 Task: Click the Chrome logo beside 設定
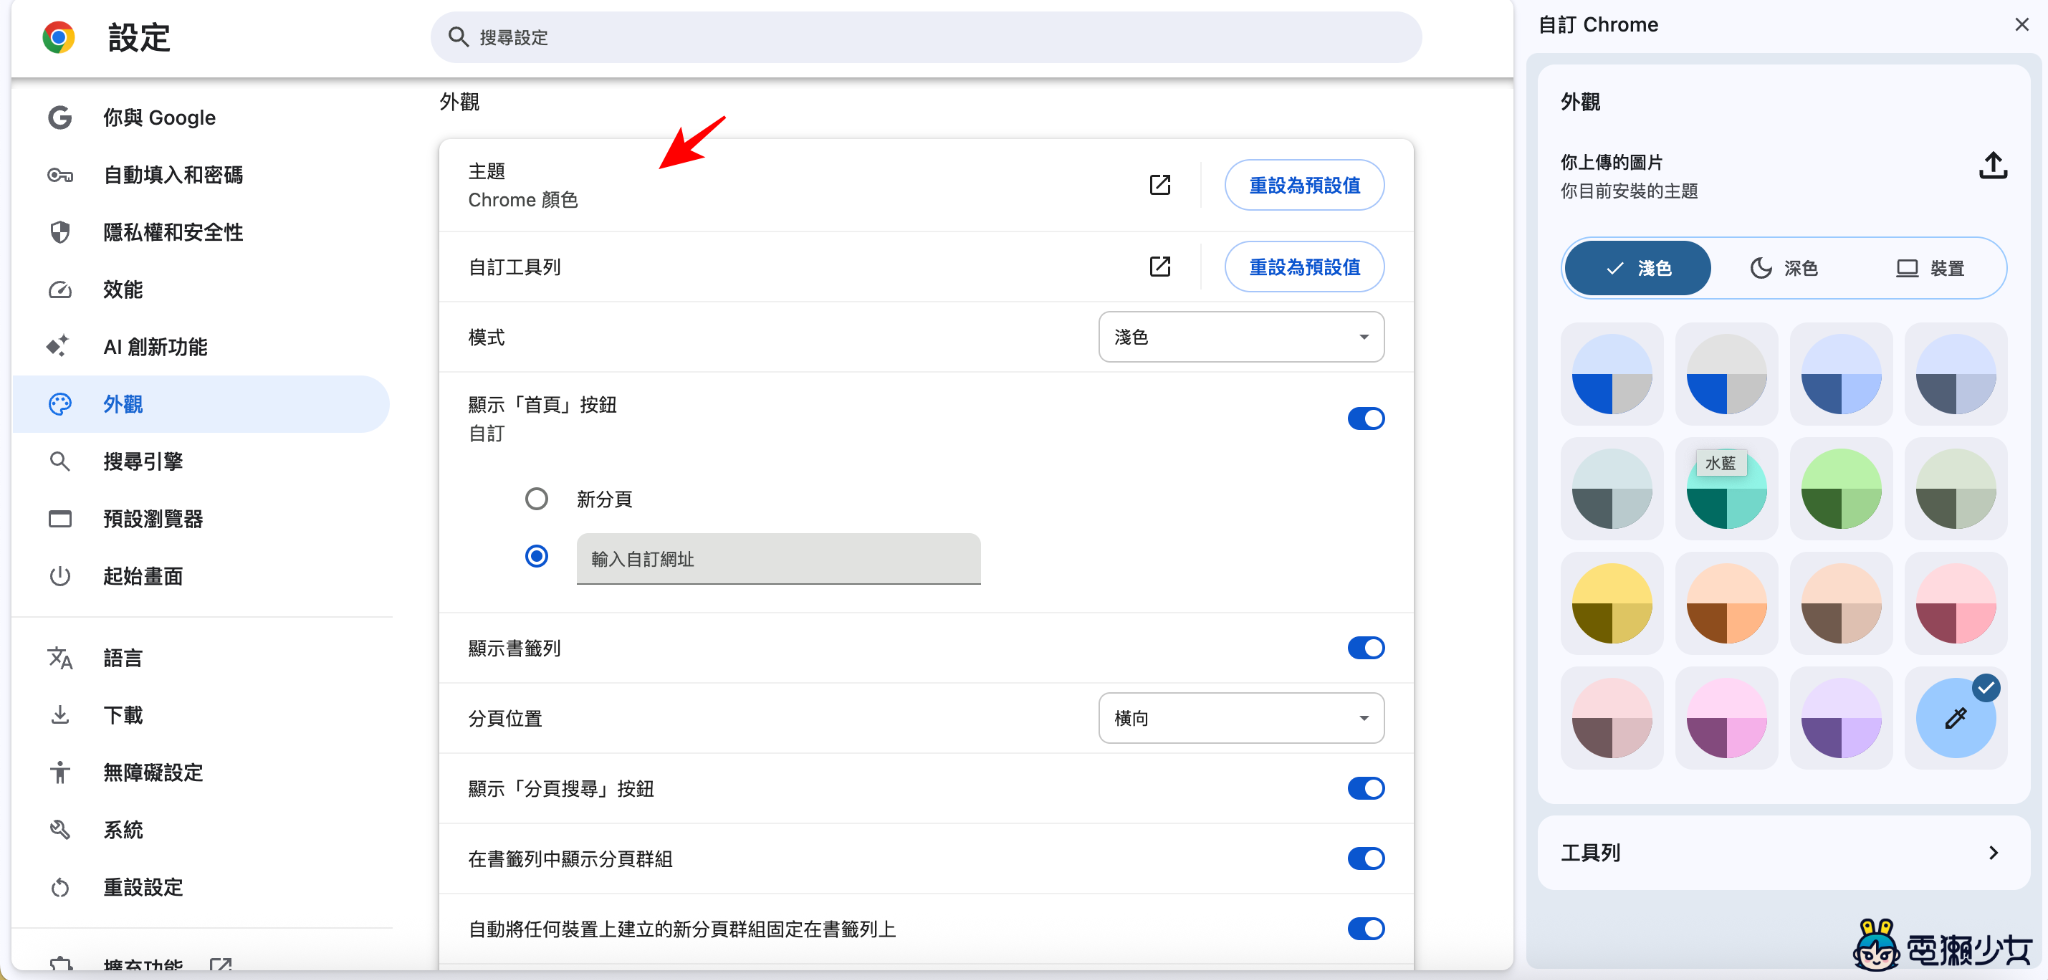tap(59, 38)
